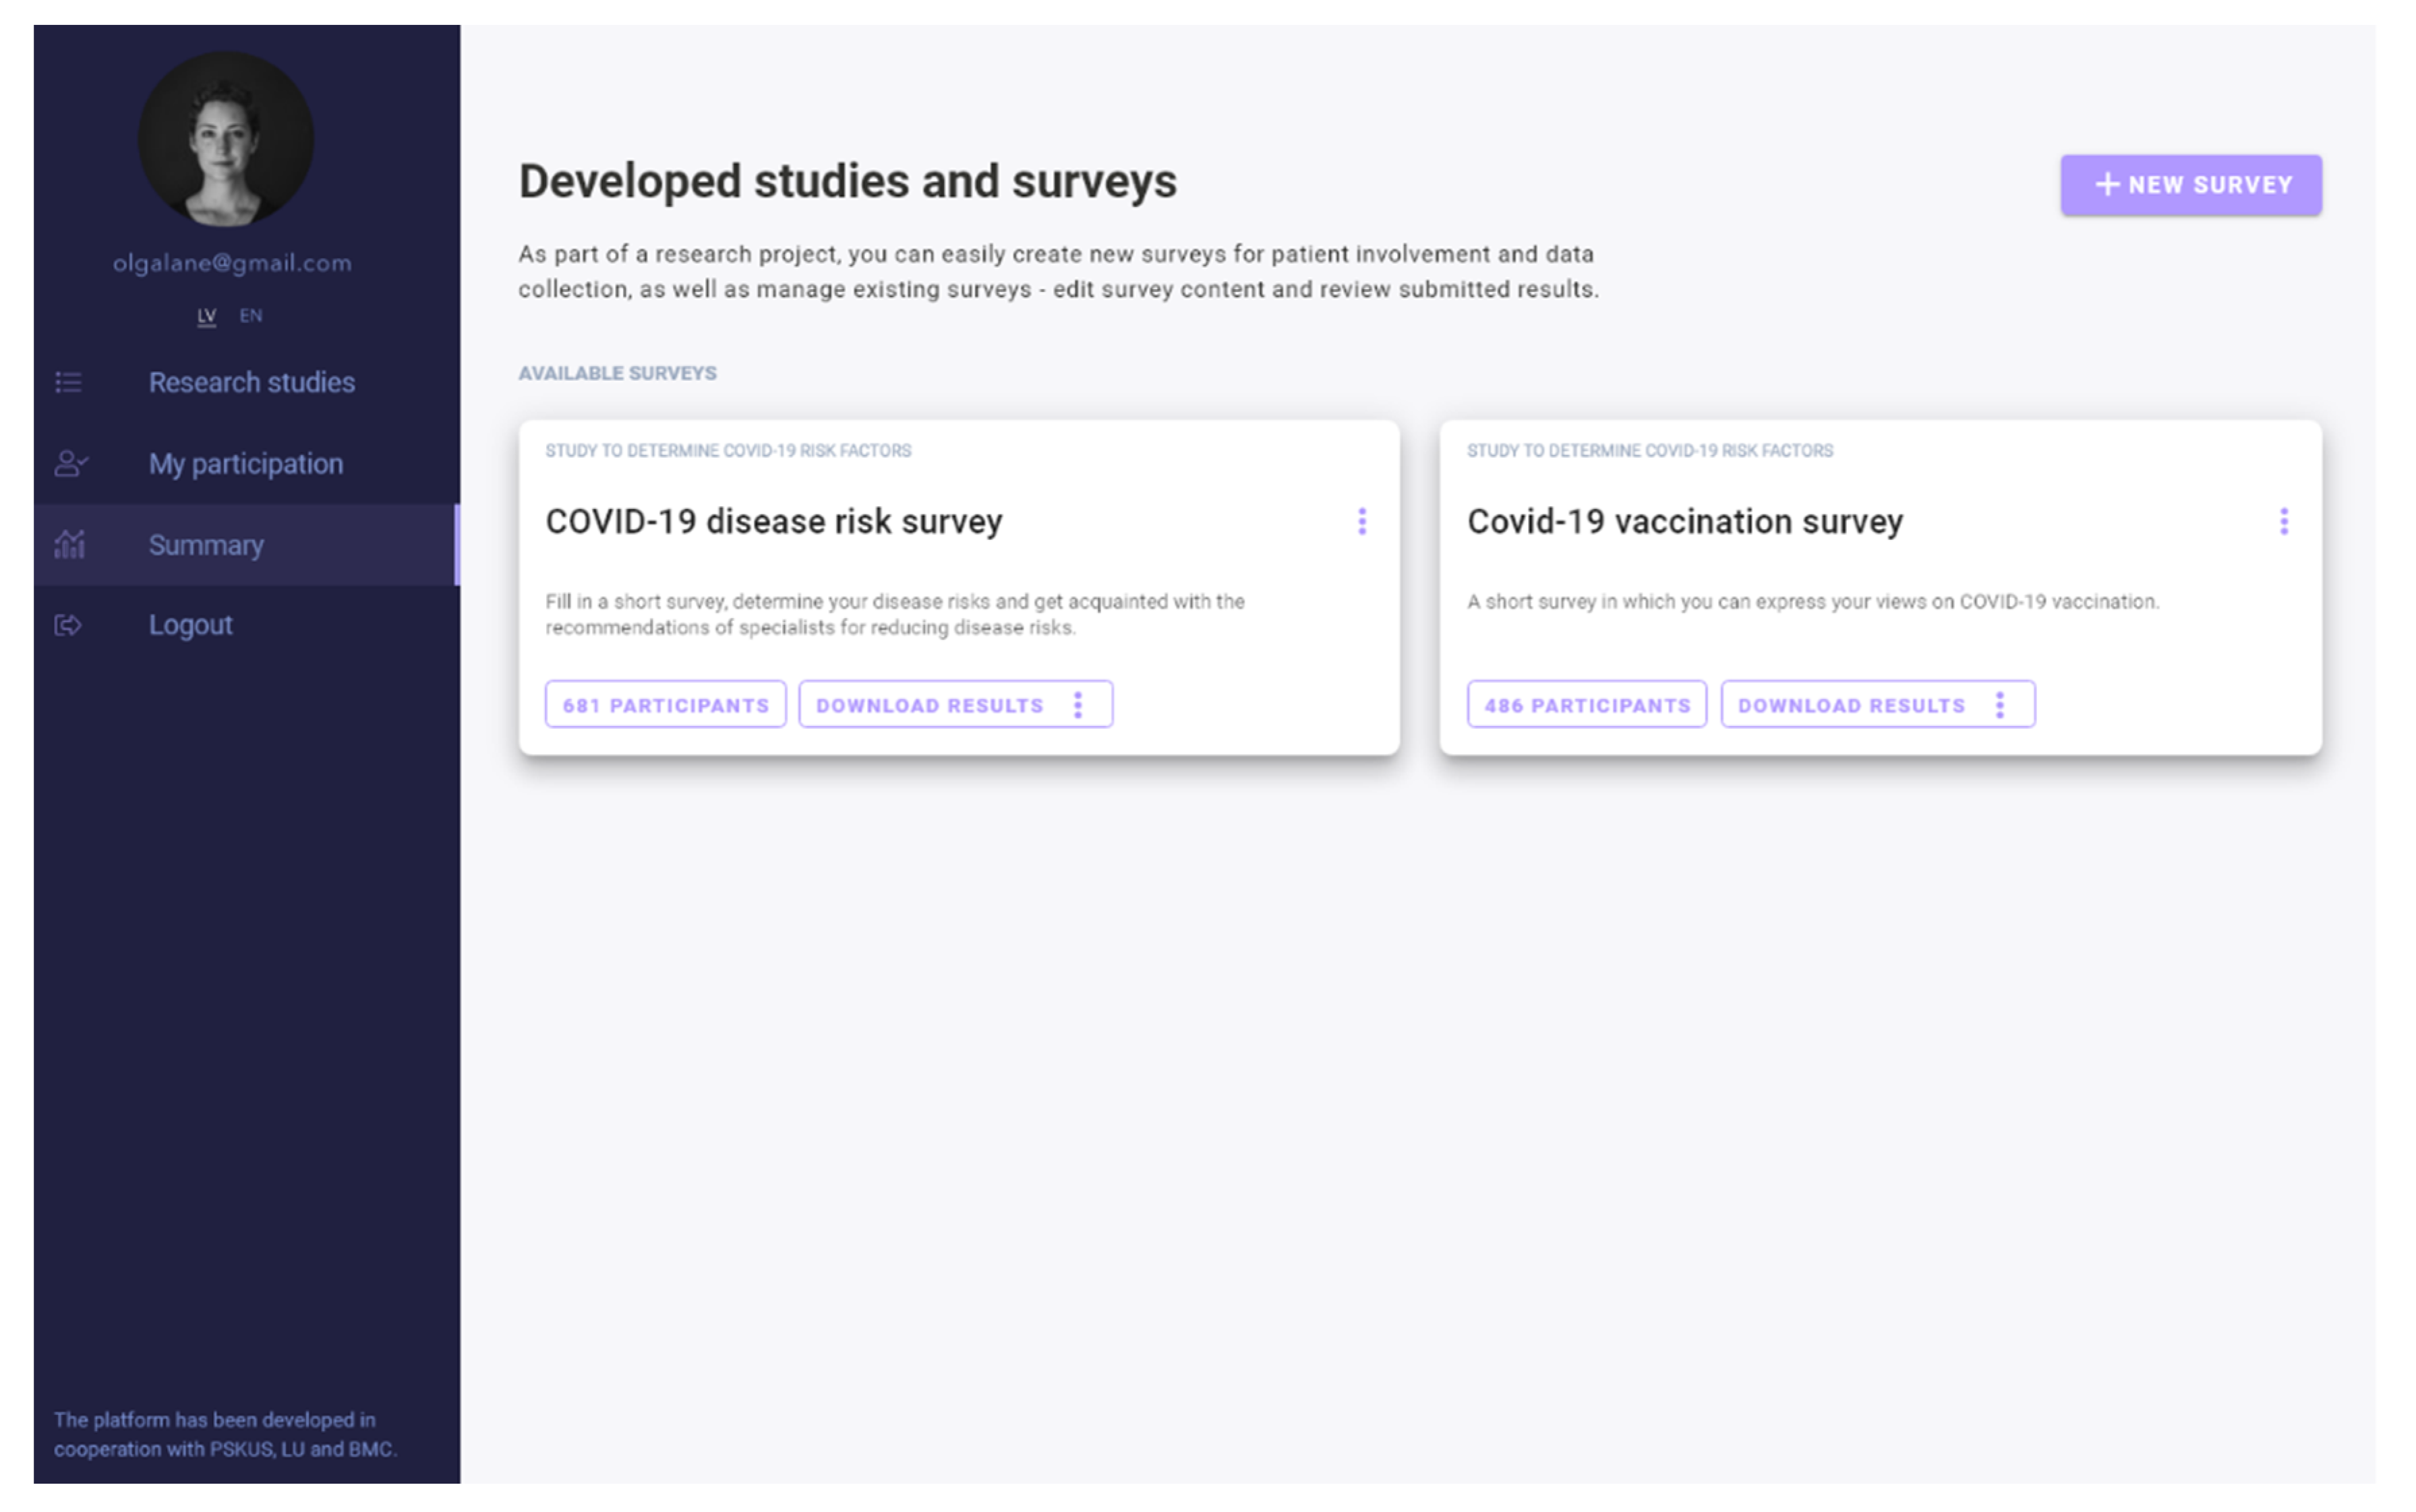2416x1512 pixels.
Task: Click the My participation person icon
Action: tap(70, 463)
